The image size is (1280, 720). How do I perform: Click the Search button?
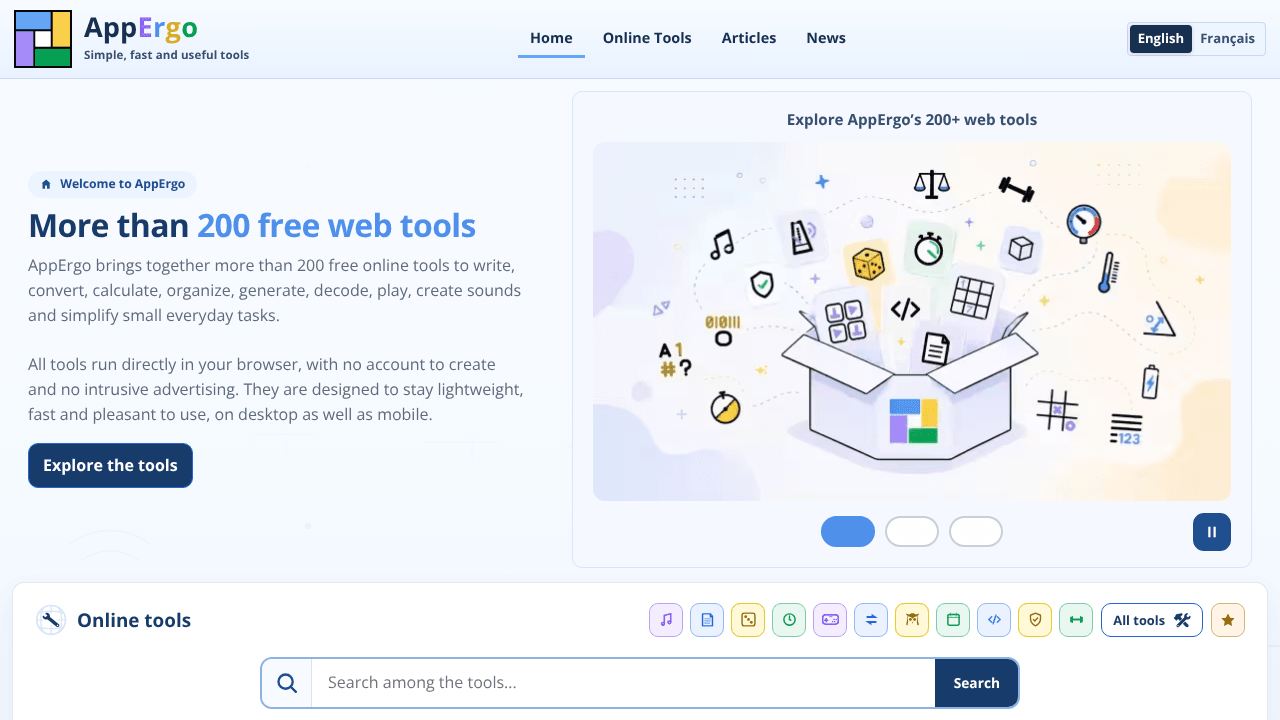(976, 683)
